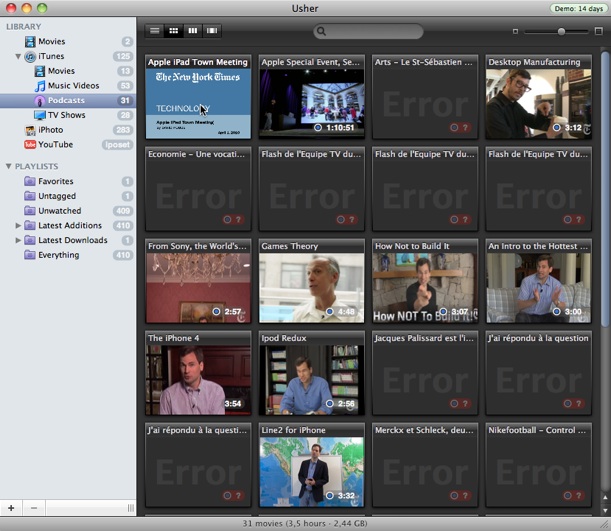611x531 pixels.
Task: Select the Apple iPad Town Meeting video
Action: [198, 97]
